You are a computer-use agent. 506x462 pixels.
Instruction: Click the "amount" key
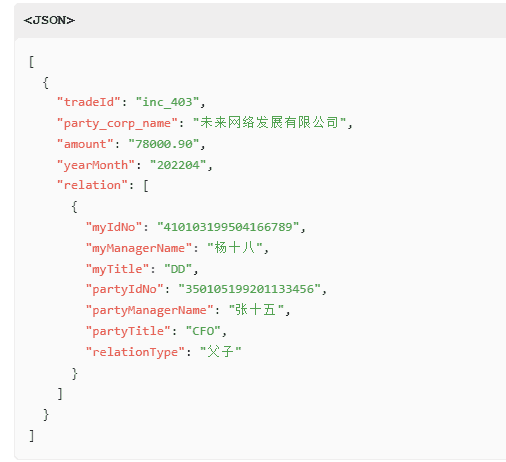pos(85,144)
